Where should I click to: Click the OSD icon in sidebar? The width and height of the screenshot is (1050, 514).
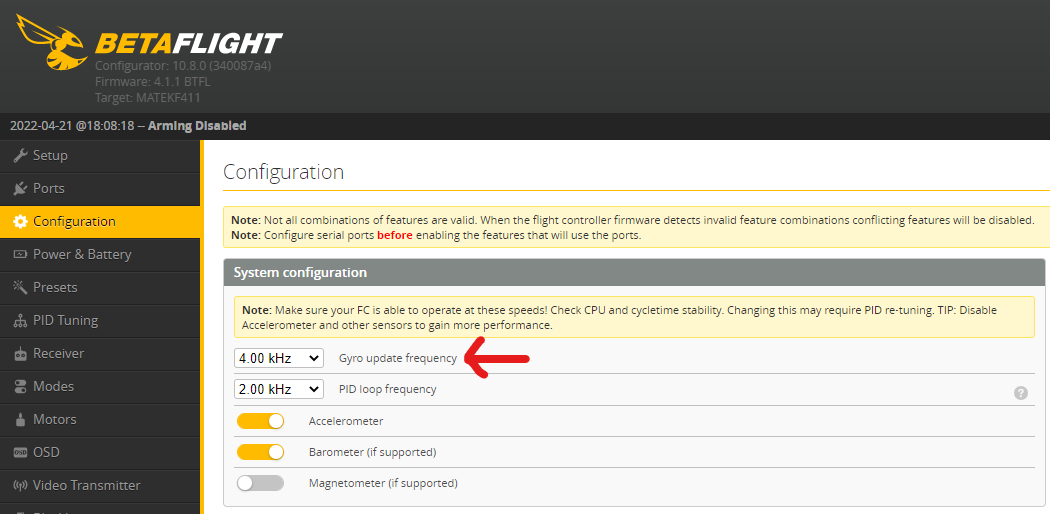21,452
